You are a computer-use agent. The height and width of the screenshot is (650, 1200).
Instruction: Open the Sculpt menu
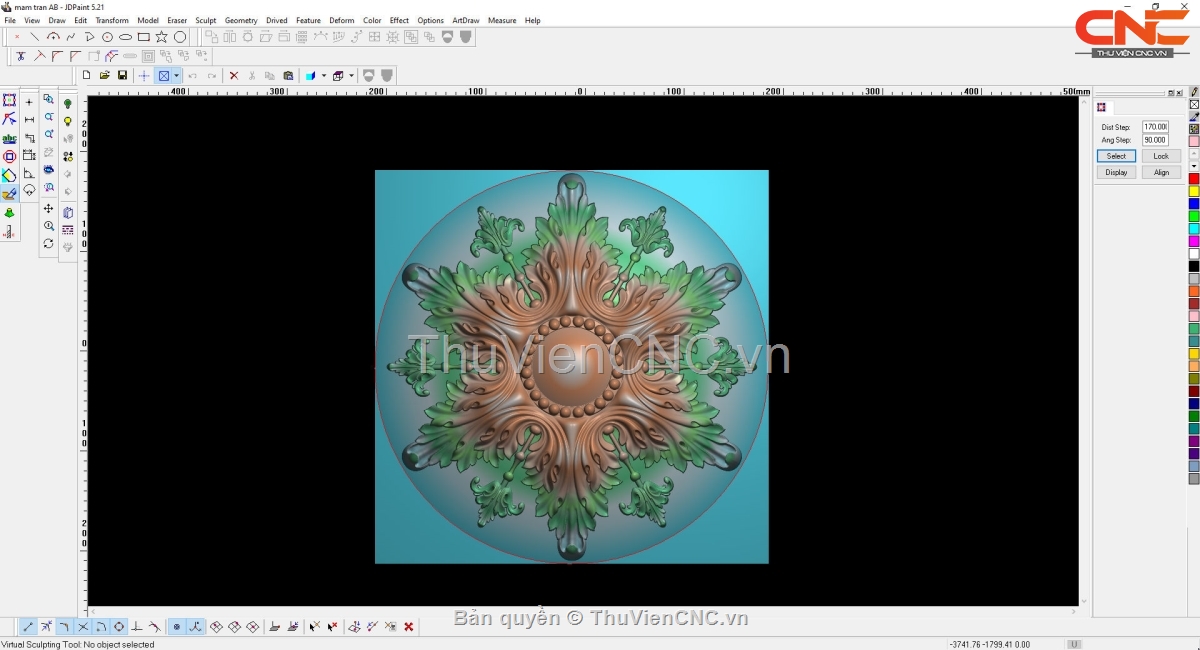[x=206, y=20]
